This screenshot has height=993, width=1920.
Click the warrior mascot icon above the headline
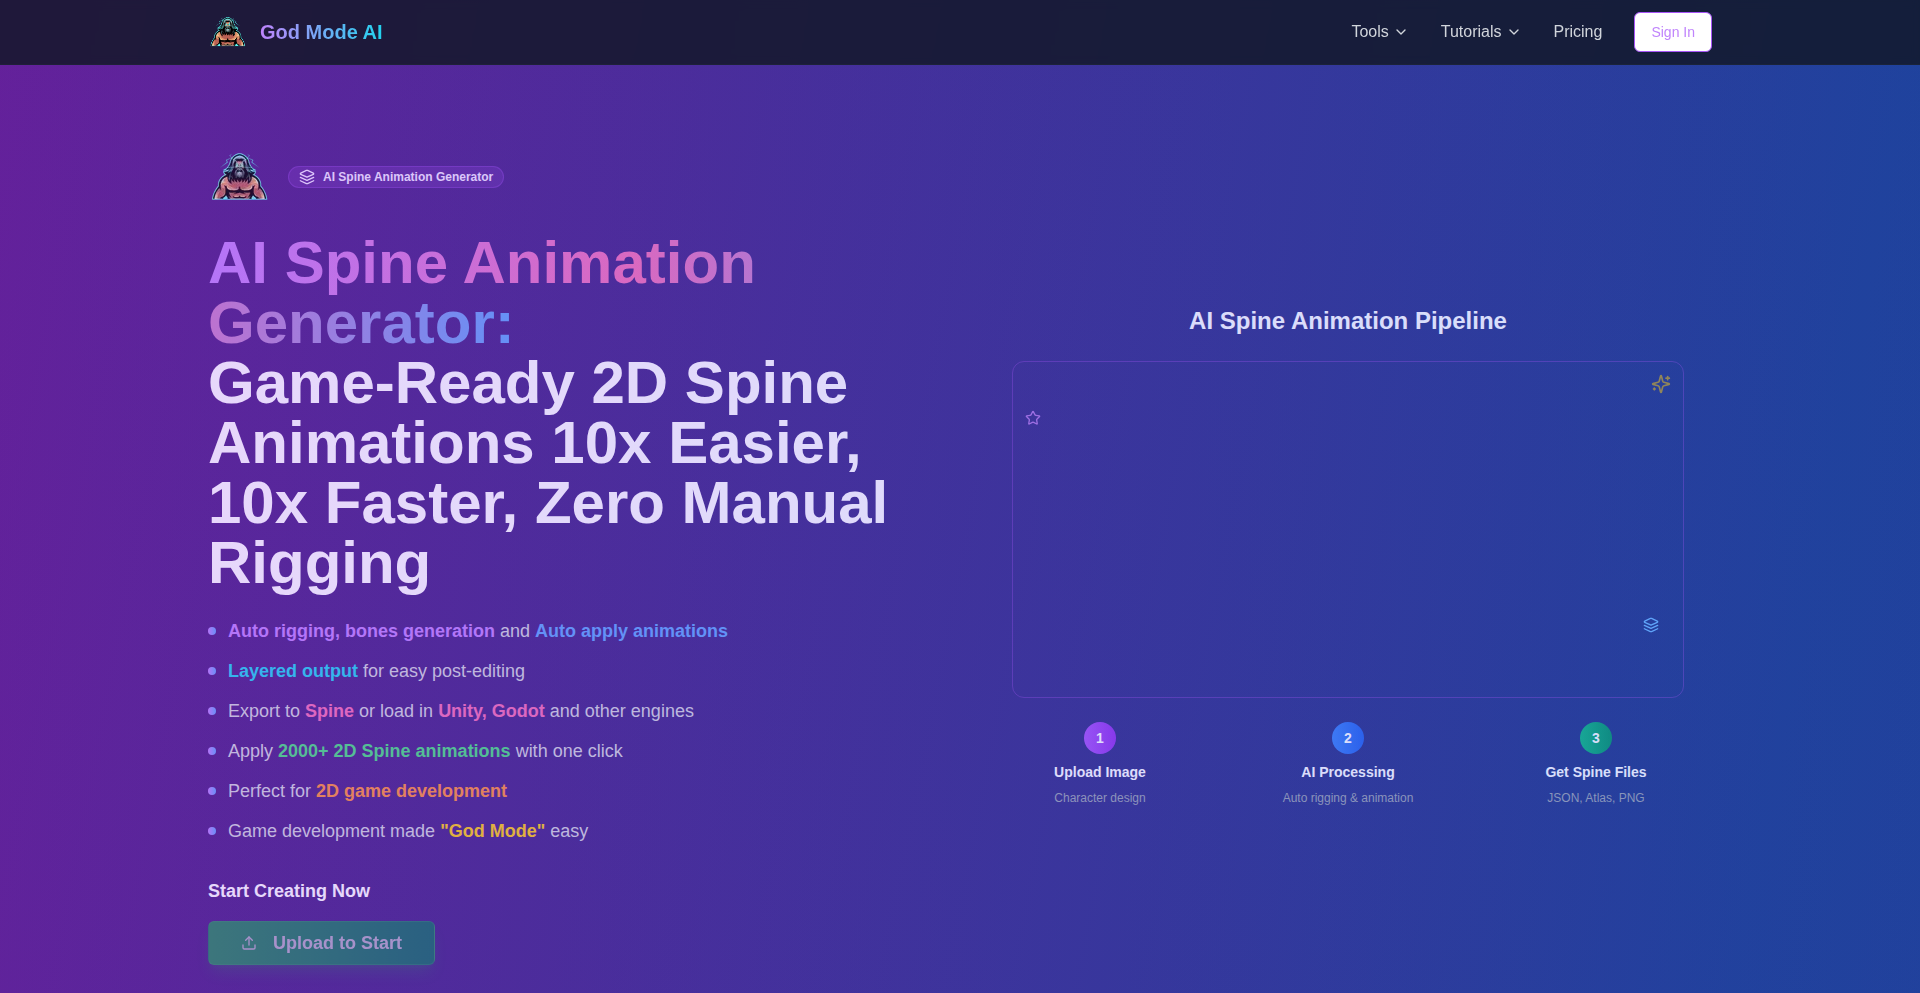pyautogui.click(x=239, y=177)
